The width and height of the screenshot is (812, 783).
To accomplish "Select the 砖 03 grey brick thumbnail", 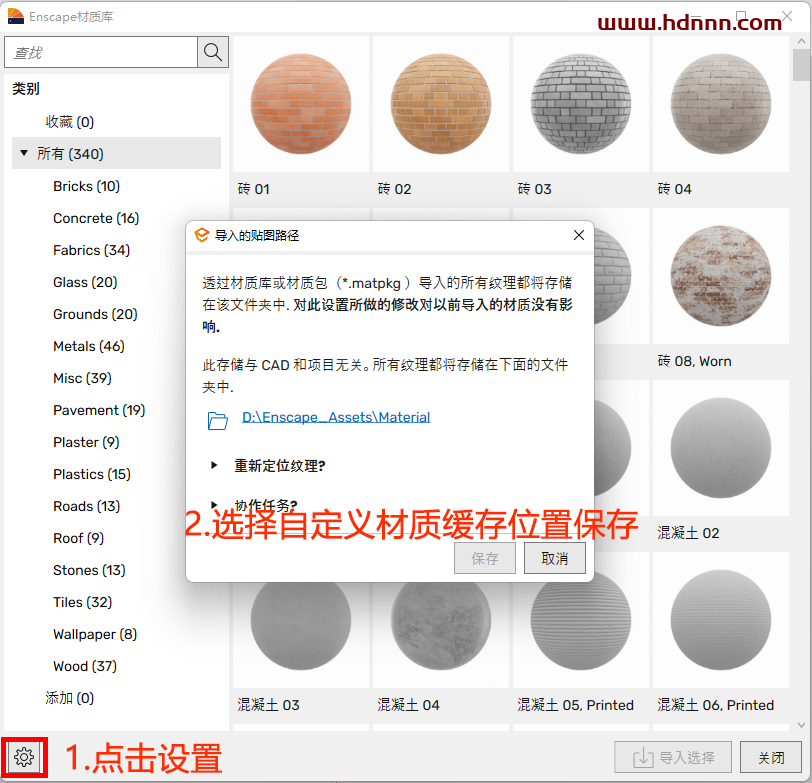I will [x=581, y=104].
